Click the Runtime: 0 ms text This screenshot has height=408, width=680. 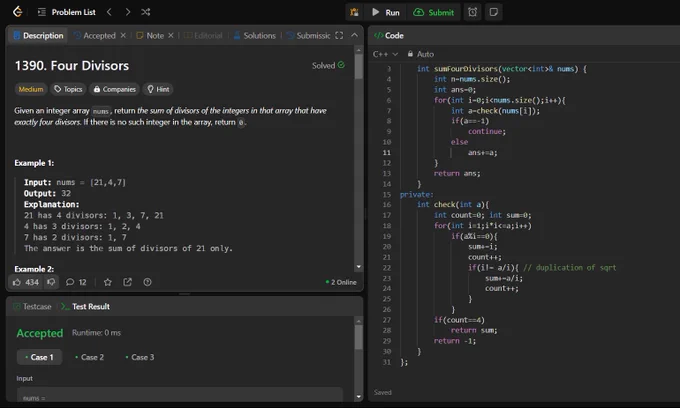[96, 333]
